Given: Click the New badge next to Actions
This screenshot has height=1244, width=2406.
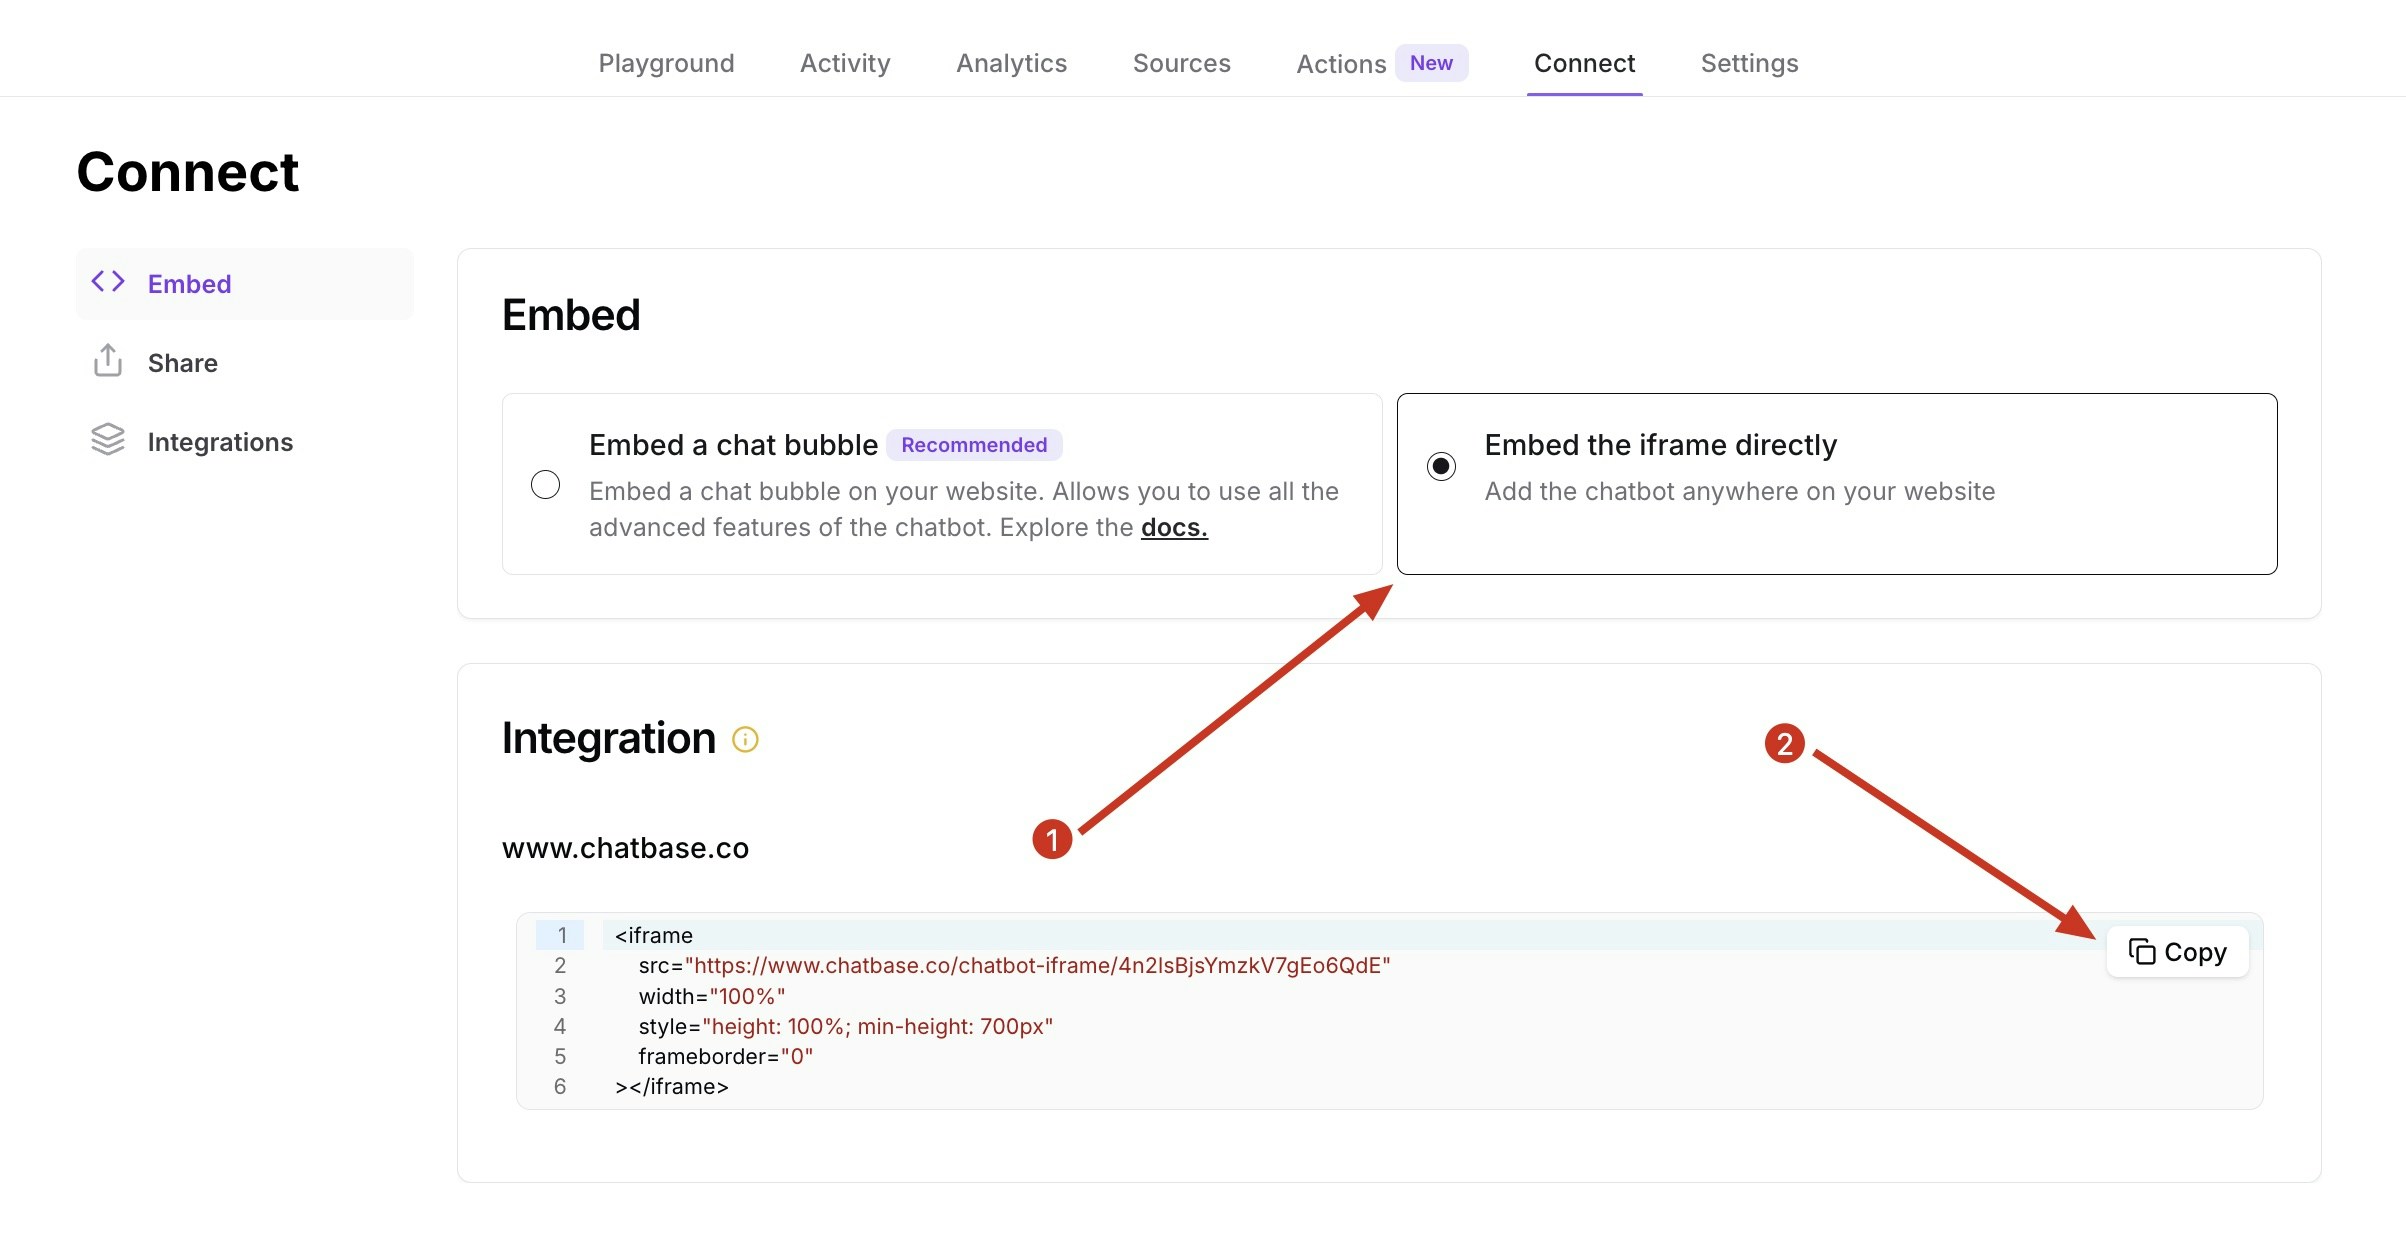Looking at the screenshot, I should click(1431, 63).
